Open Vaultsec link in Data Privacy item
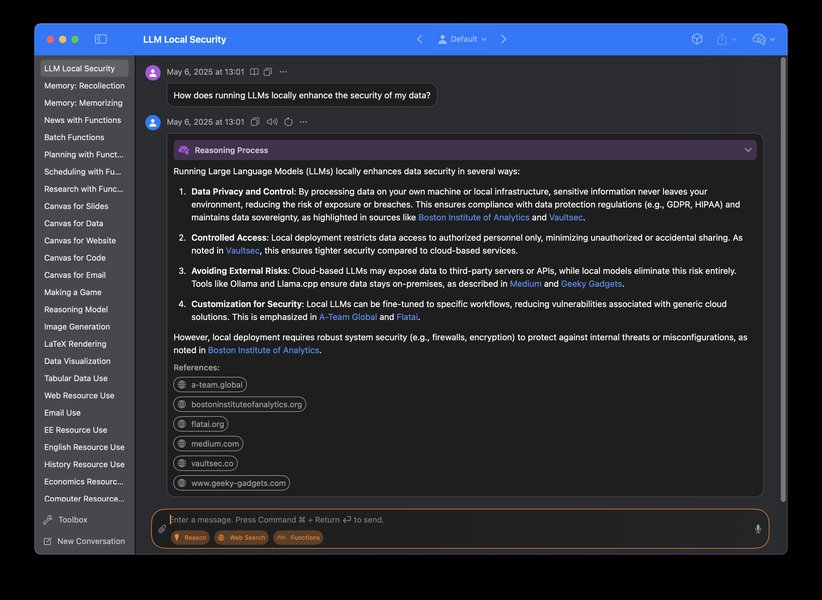The image size is (822, 600). (566, 217)
